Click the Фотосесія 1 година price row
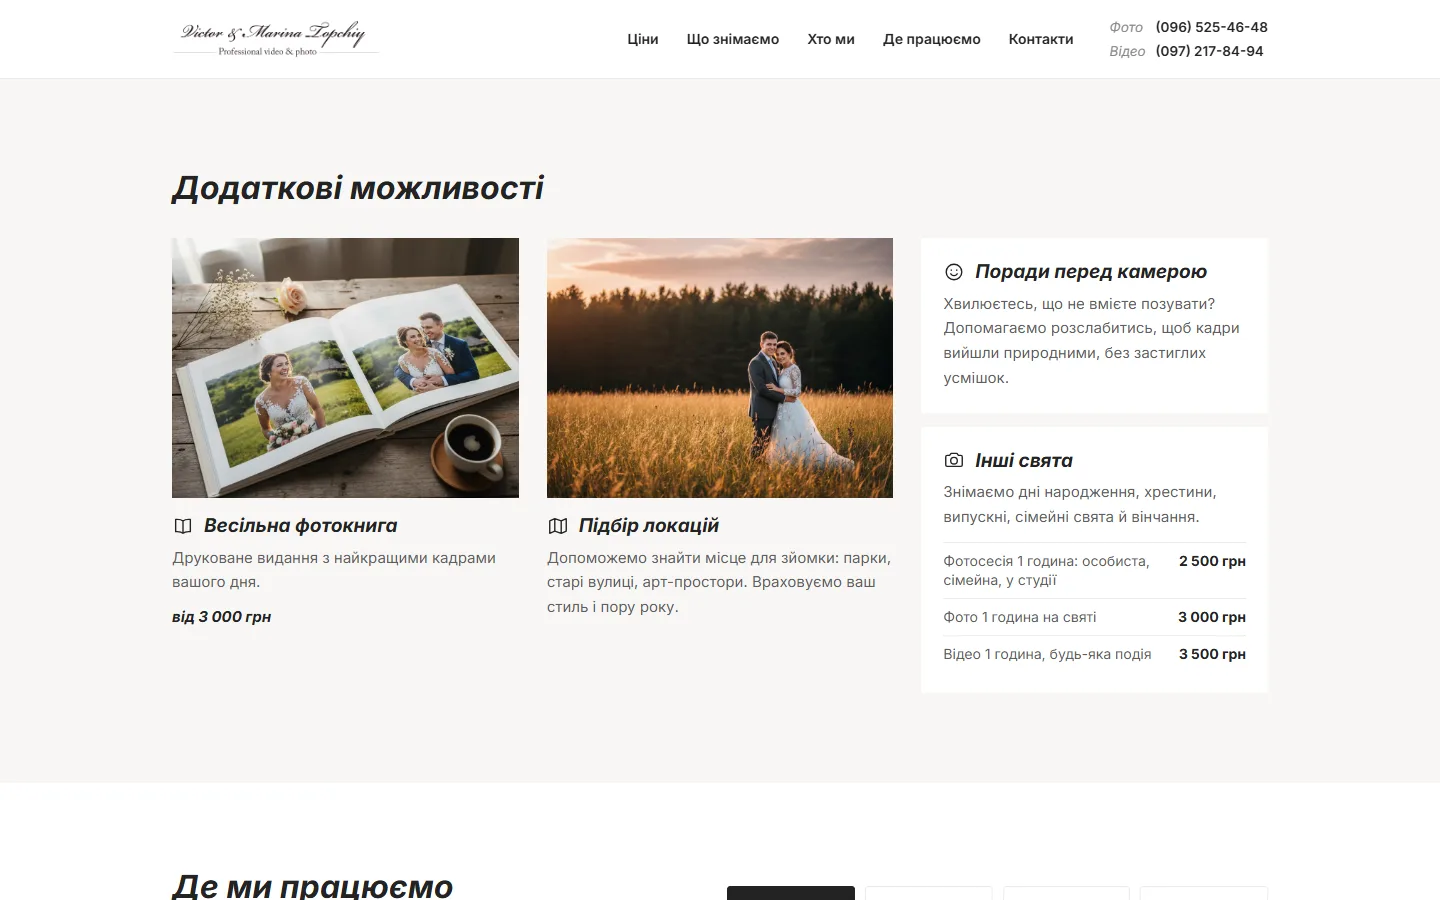The width and height of the screenshot is (1440, 900). coord(1095,570)
